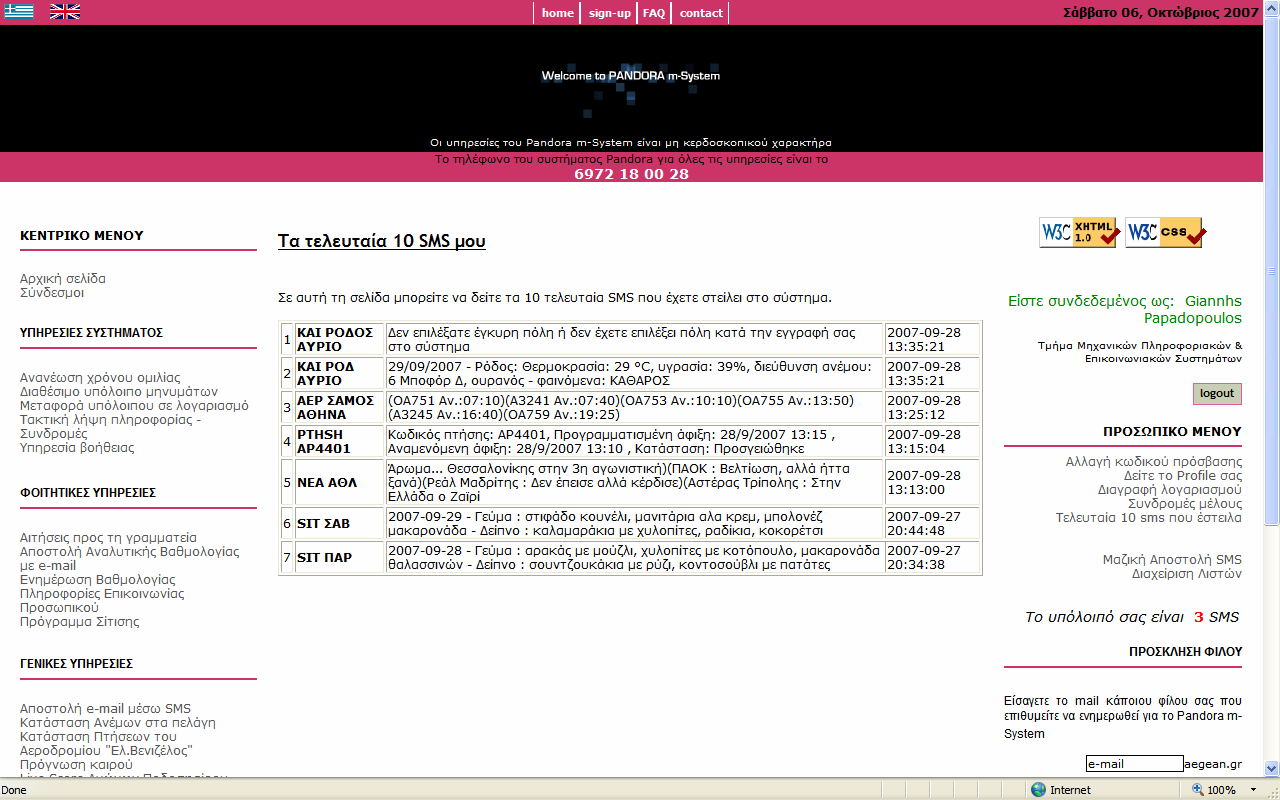Viewport: 1280px width, 800px height.
Task: Open the FAQ menu item
Action: (654, 13)
